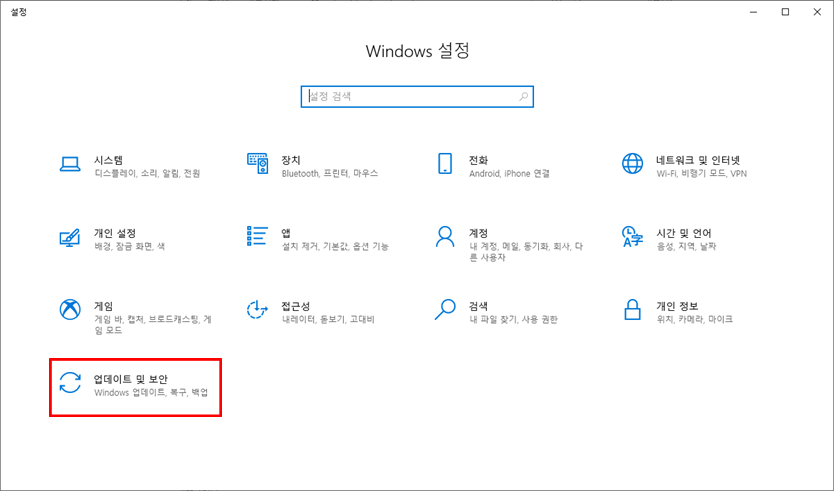The width and height of the screenshot is (834, 491).
Task: Close the 설정 window
Action: point(817,12)
